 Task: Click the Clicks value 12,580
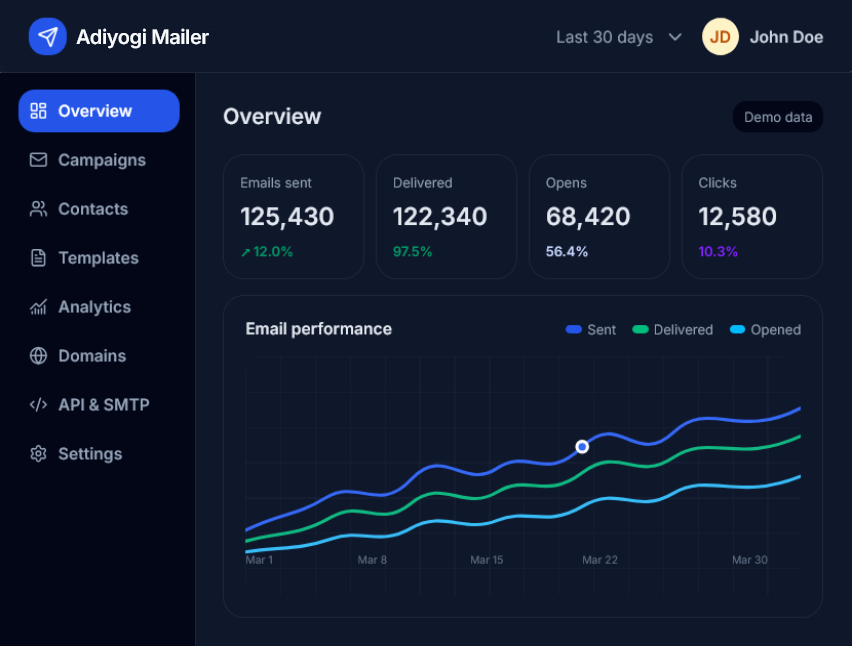(737, 216)
